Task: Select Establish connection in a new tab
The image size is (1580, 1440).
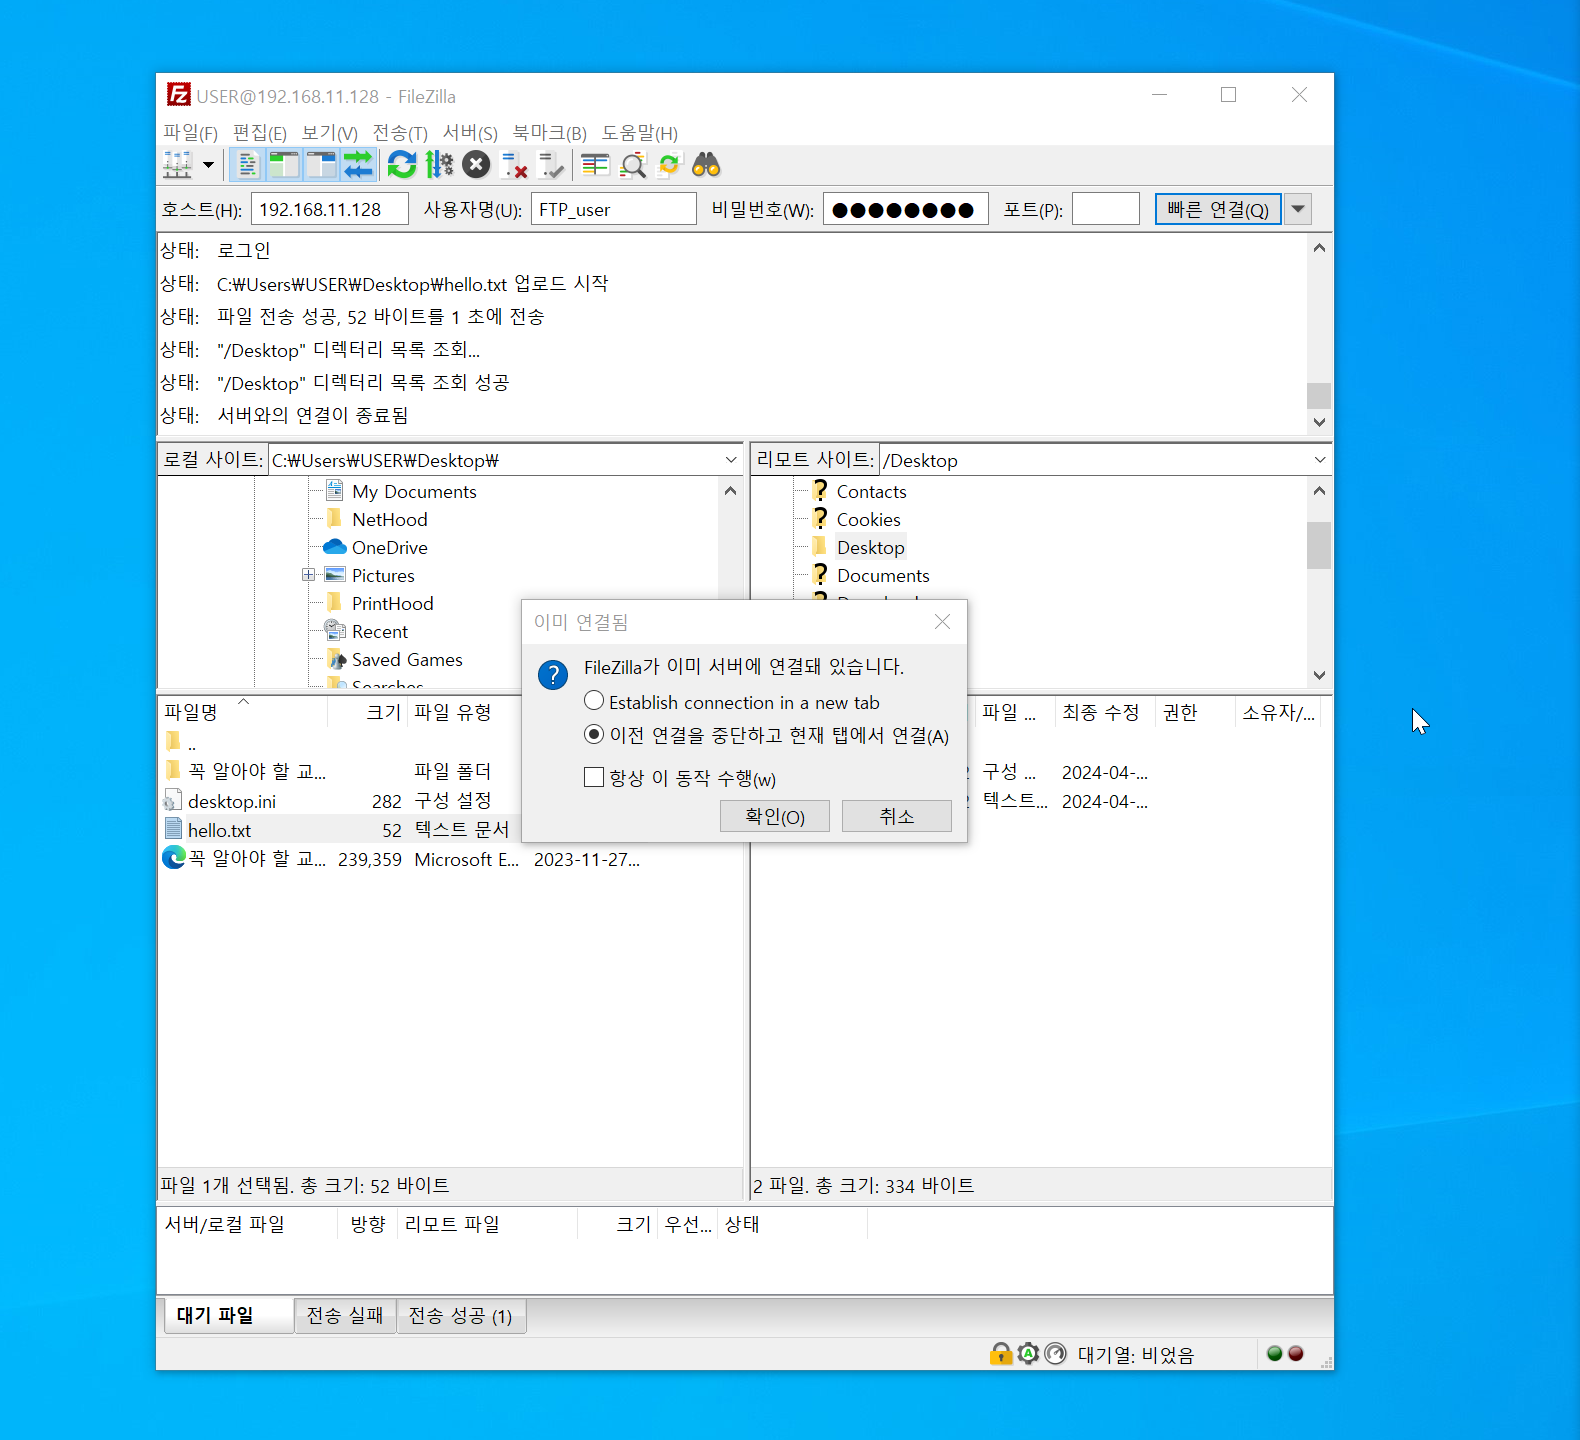Action: (732, 702)
